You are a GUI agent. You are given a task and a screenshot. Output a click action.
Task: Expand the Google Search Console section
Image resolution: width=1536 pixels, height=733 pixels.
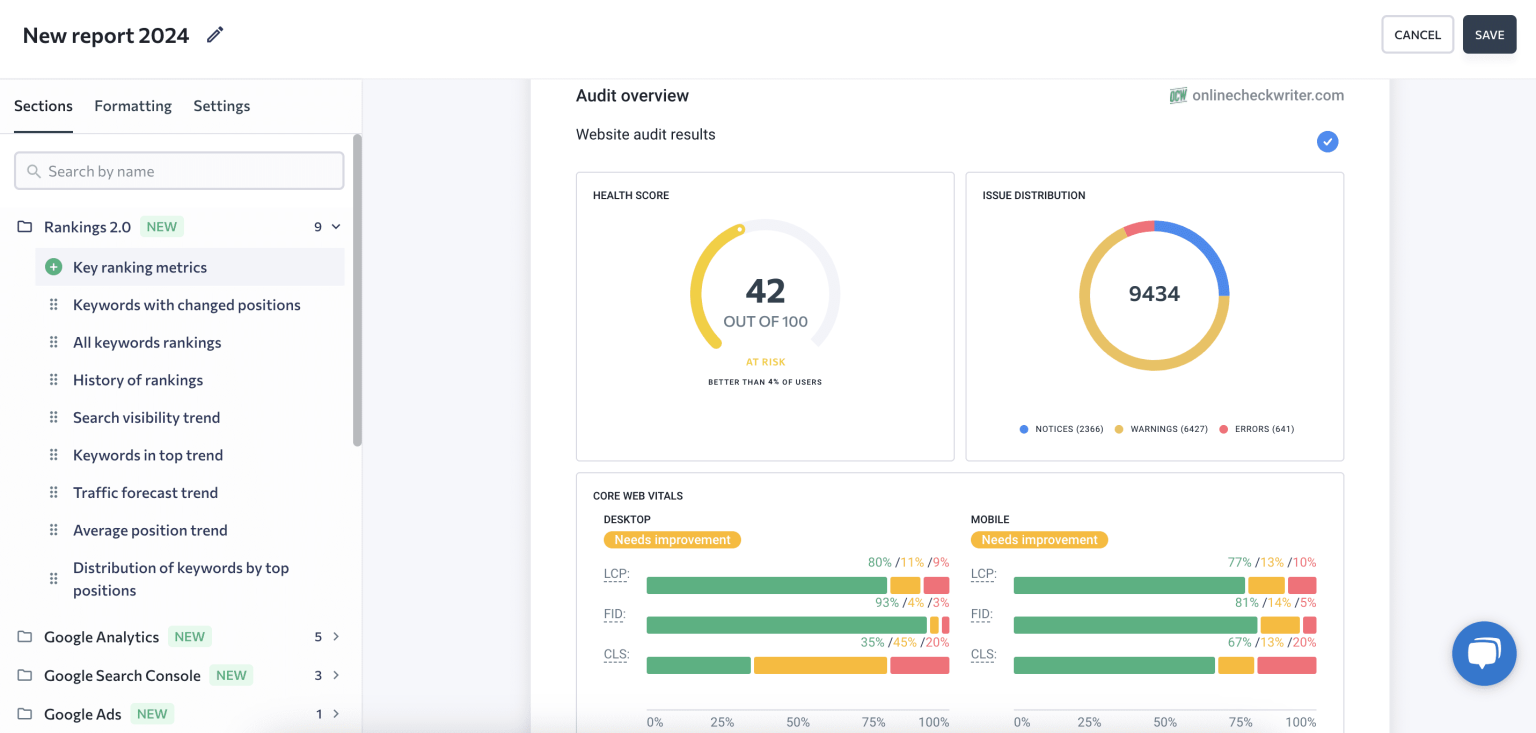(336, 675)
